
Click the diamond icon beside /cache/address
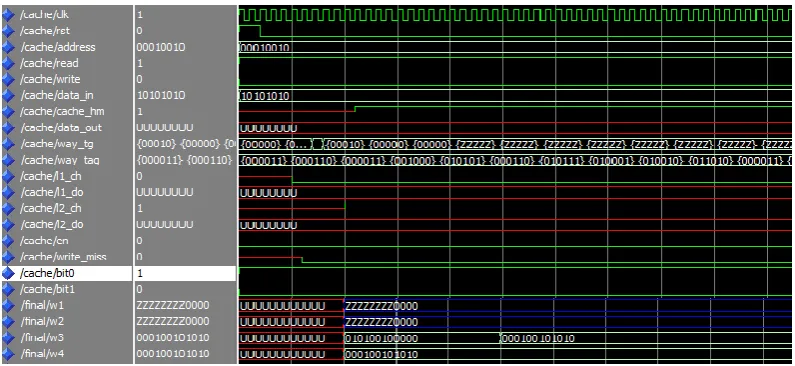(x=9, y=47)
